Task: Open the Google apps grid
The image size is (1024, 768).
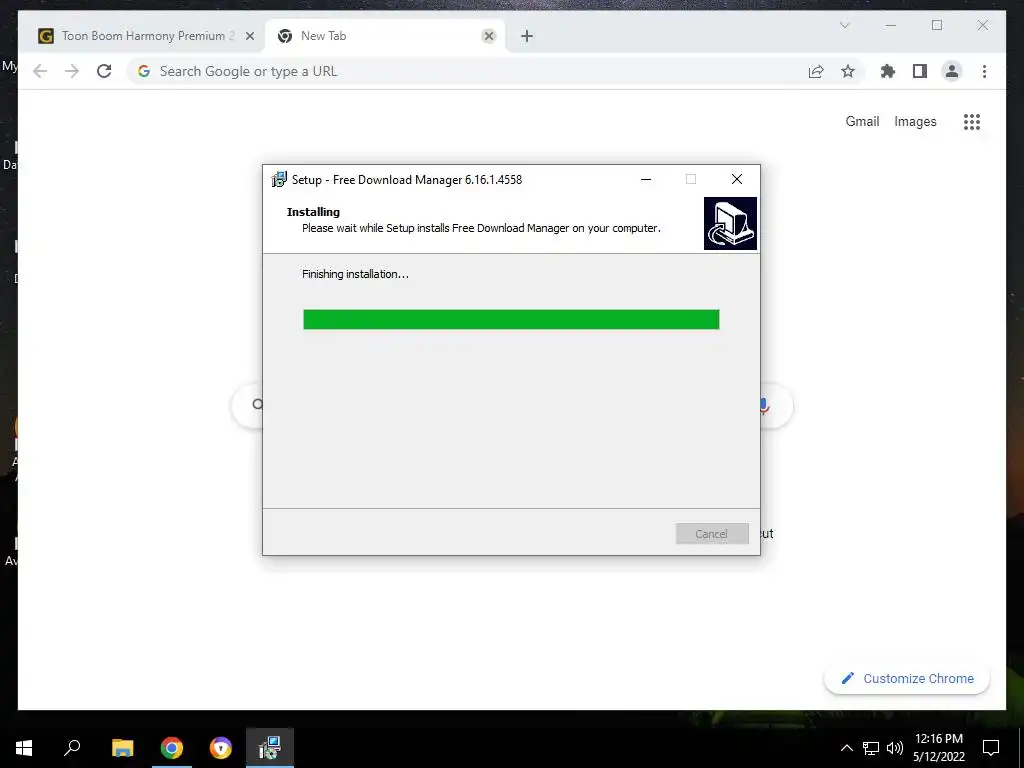Action: [972, 121]
